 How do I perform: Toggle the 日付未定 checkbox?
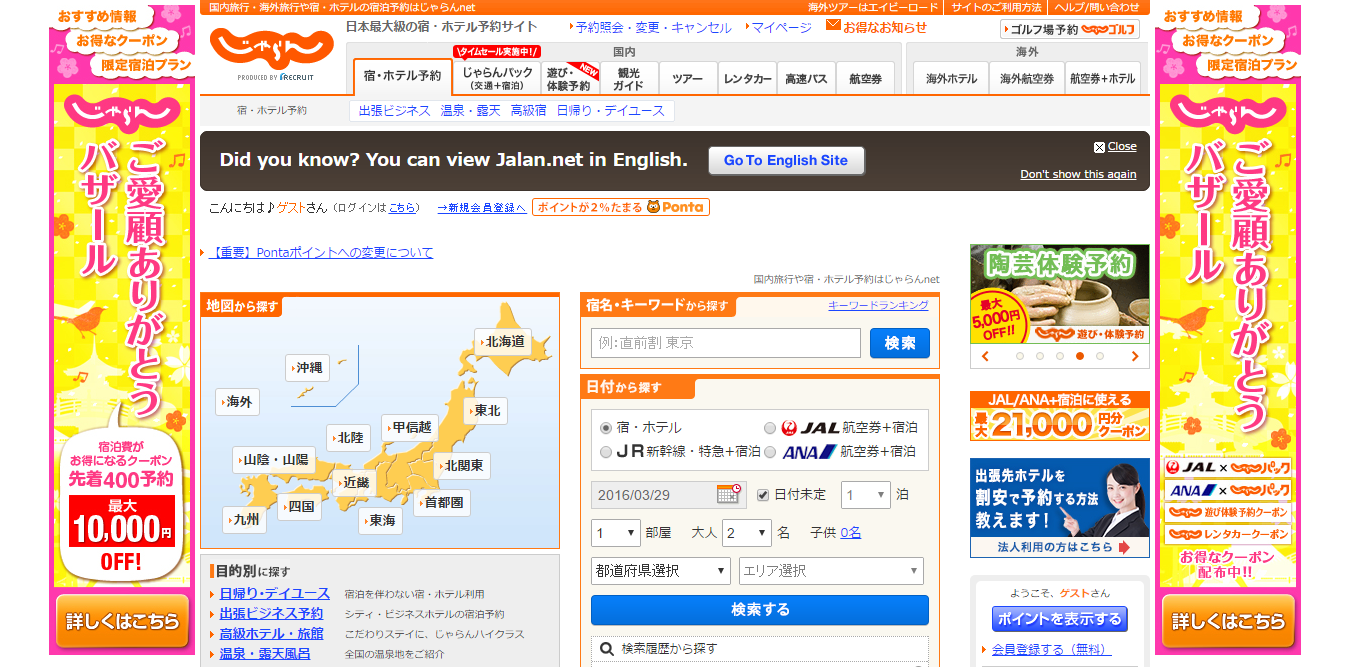tap(763, 494)
